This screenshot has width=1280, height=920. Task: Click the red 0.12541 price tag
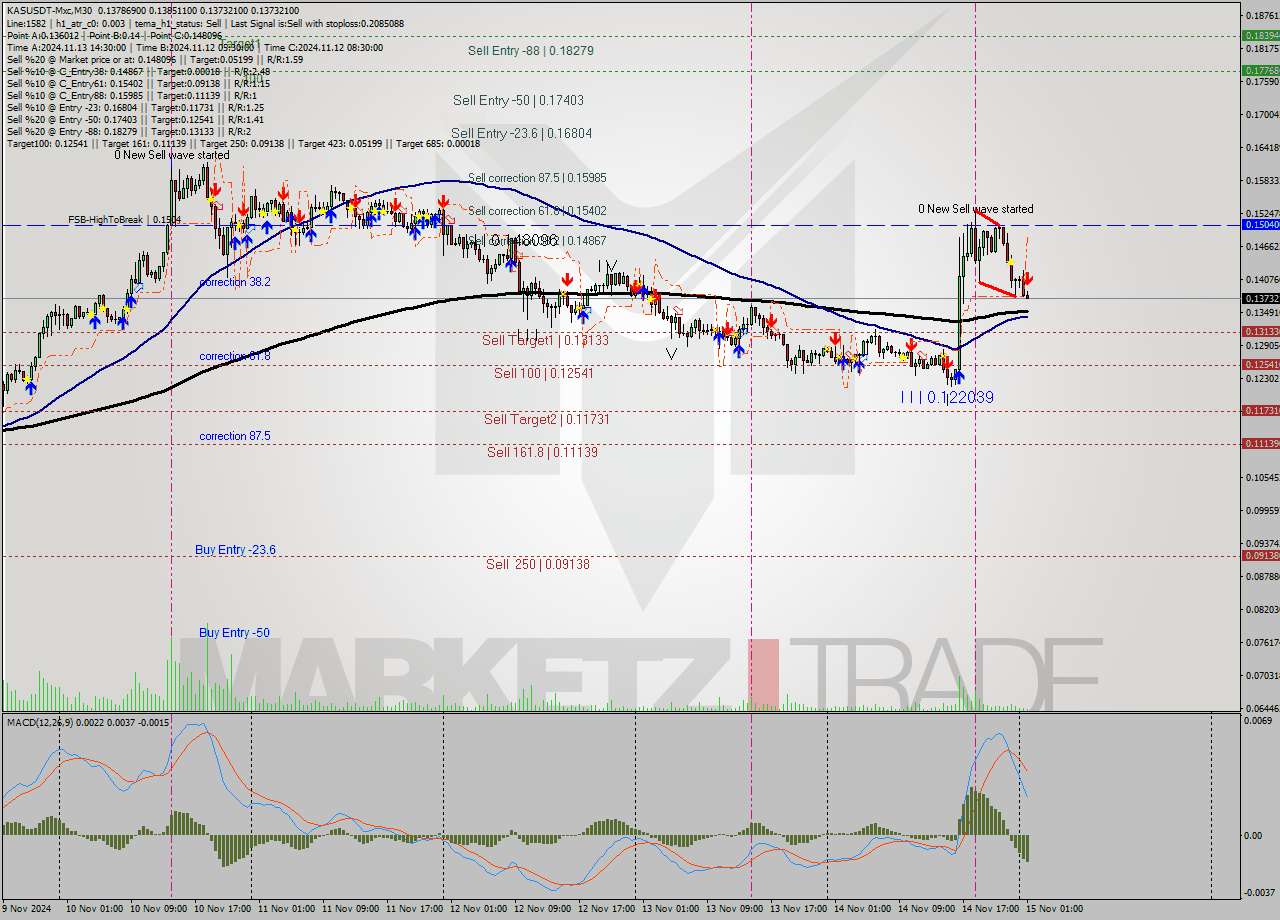(1260, 364)
